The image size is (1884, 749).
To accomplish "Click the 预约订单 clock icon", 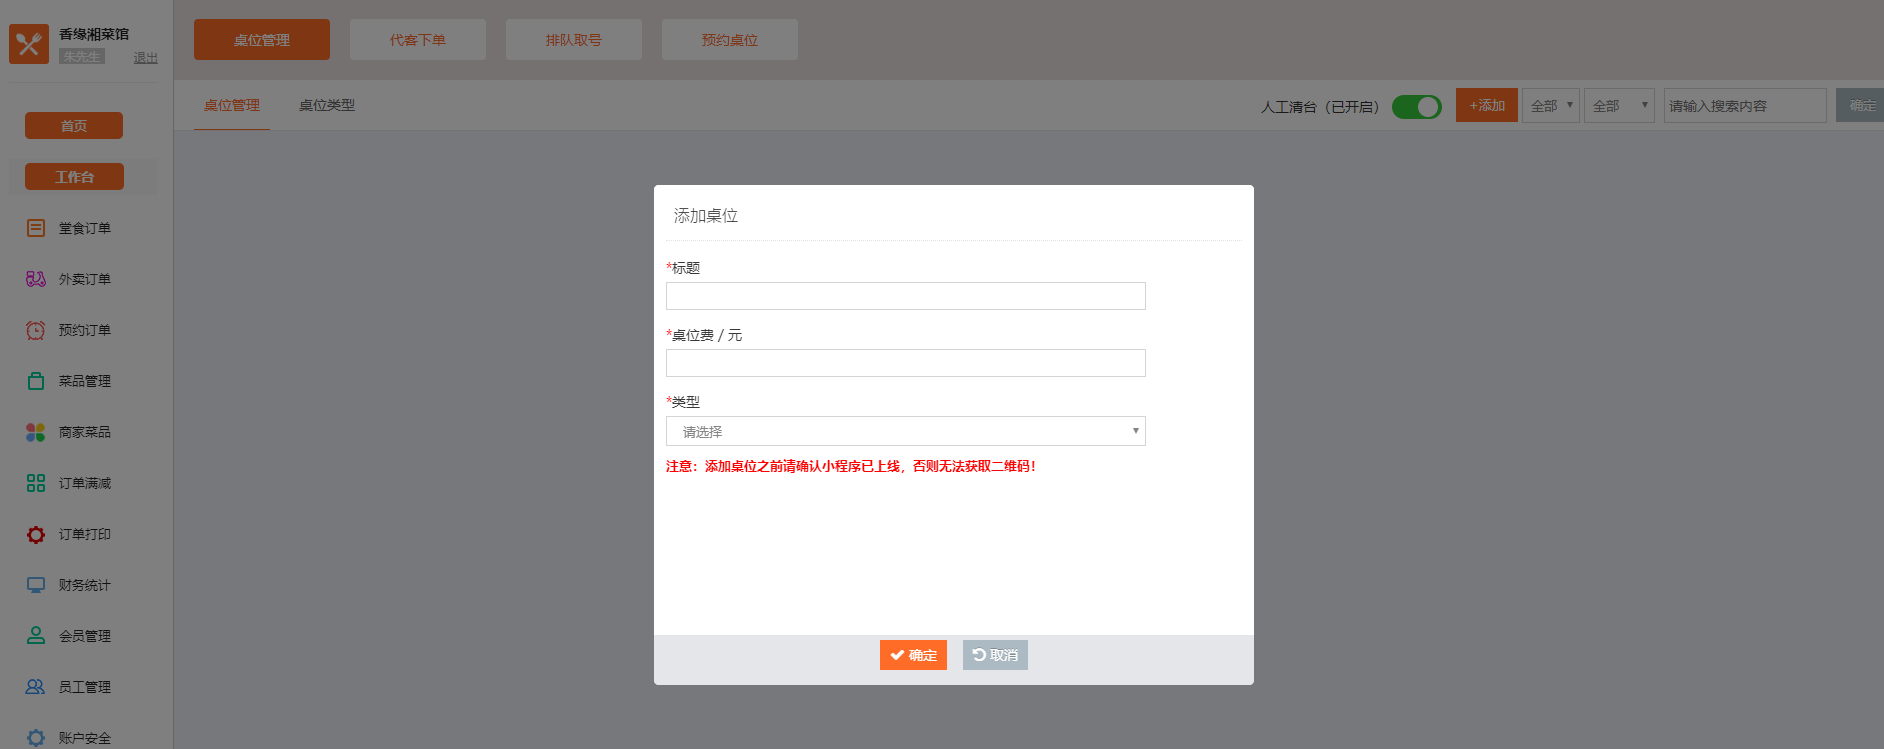I will (36, 330).
